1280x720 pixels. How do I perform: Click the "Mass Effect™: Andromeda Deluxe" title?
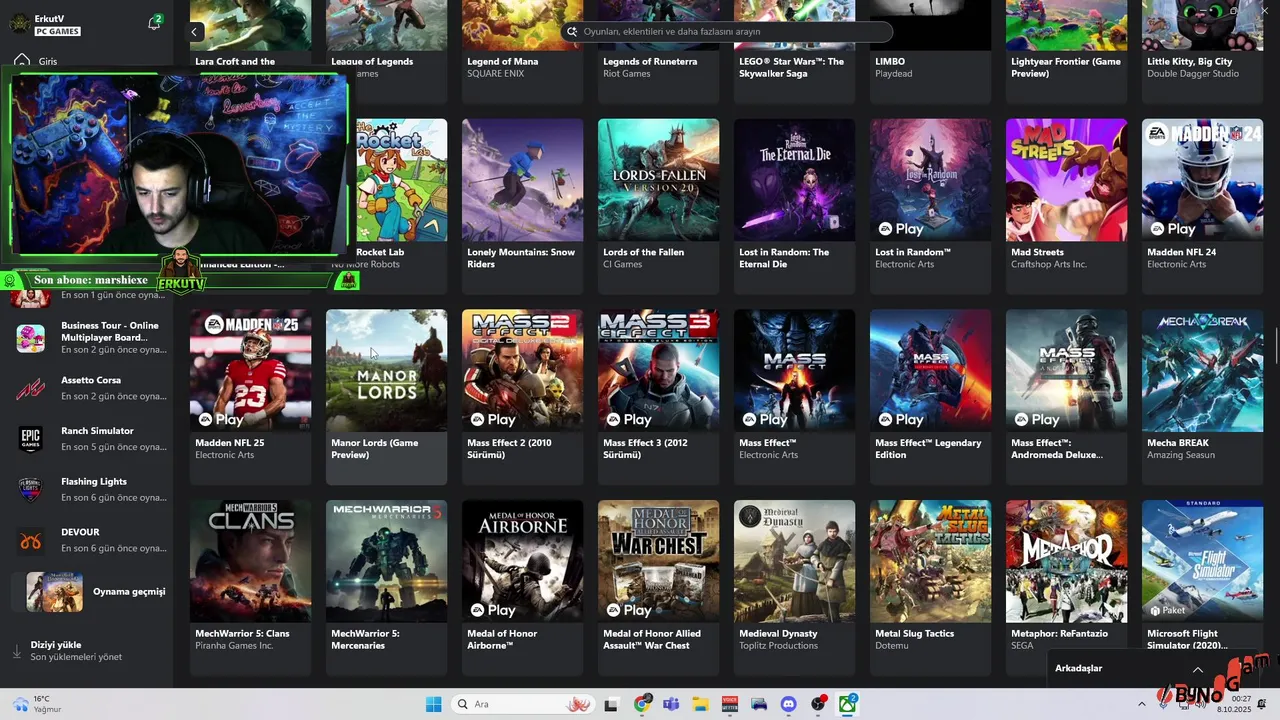tap(1057, 449)
